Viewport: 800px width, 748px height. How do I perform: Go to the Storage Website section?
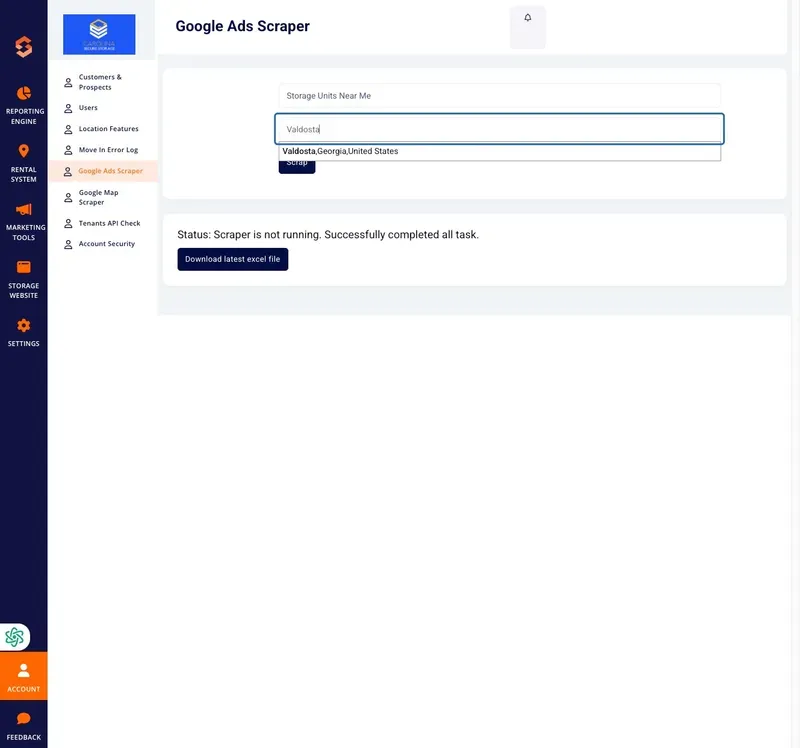[x=23, y=280]
